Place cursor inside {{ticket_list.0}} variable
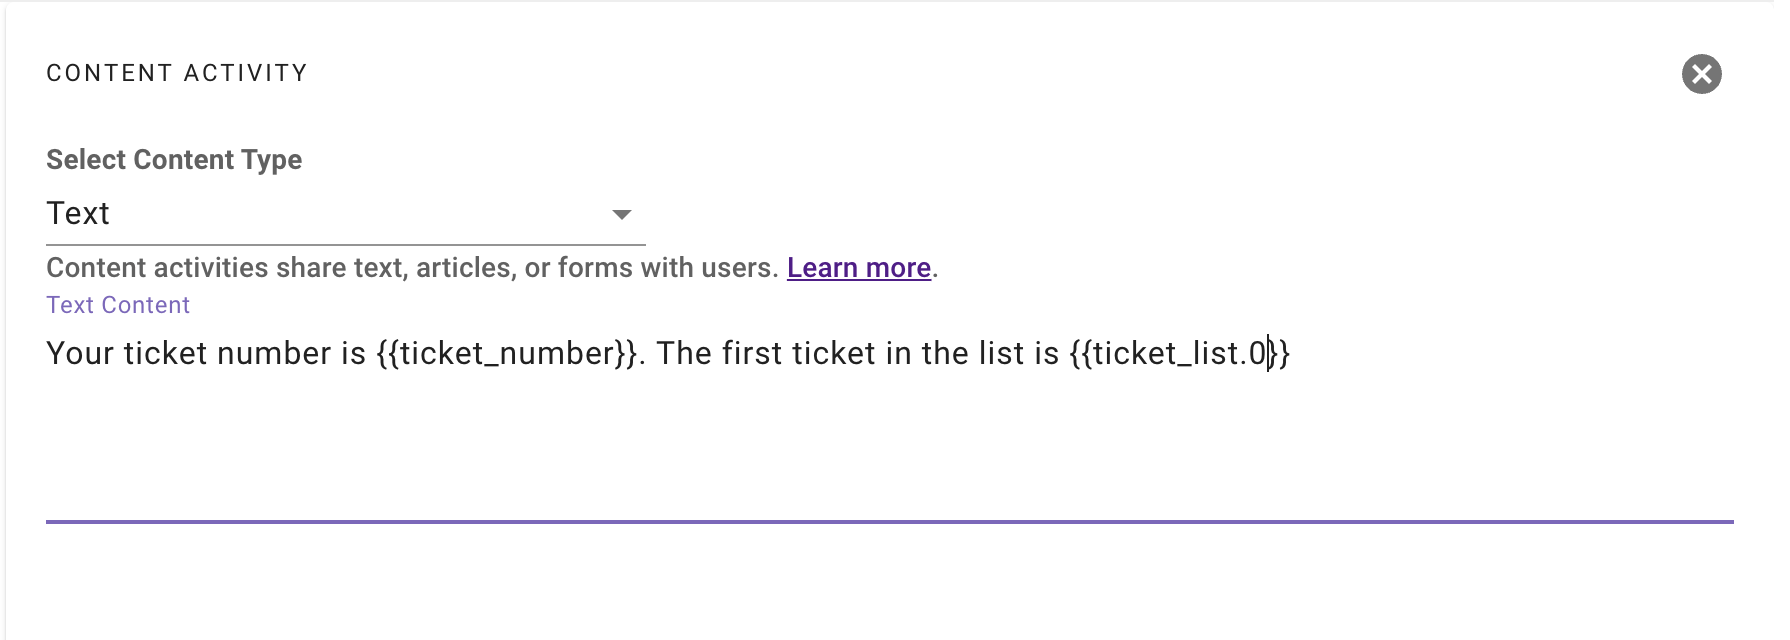Screen dimensions: 1790x640 [x=1180, y=353]
